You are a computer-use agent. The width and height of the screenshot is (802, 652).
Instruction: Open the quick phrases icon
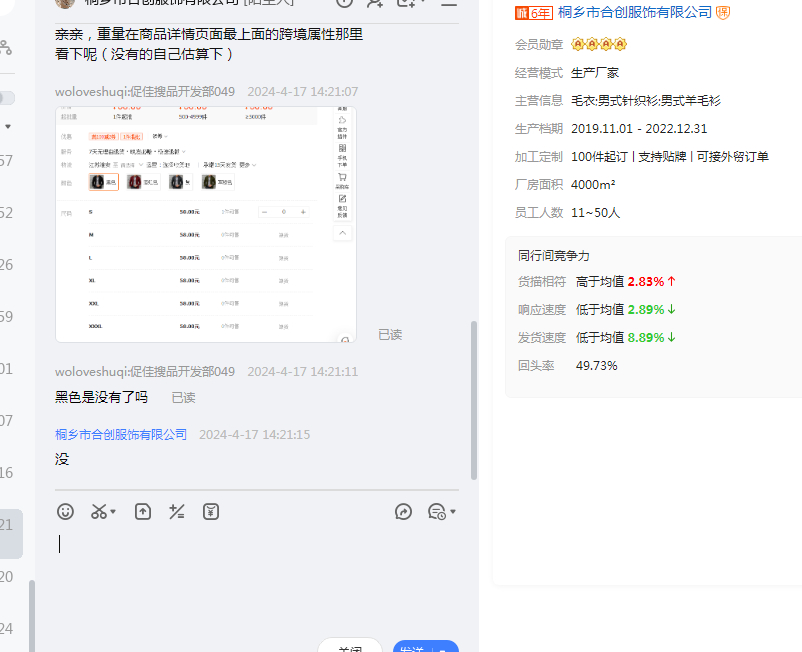[x=177, y=512]
